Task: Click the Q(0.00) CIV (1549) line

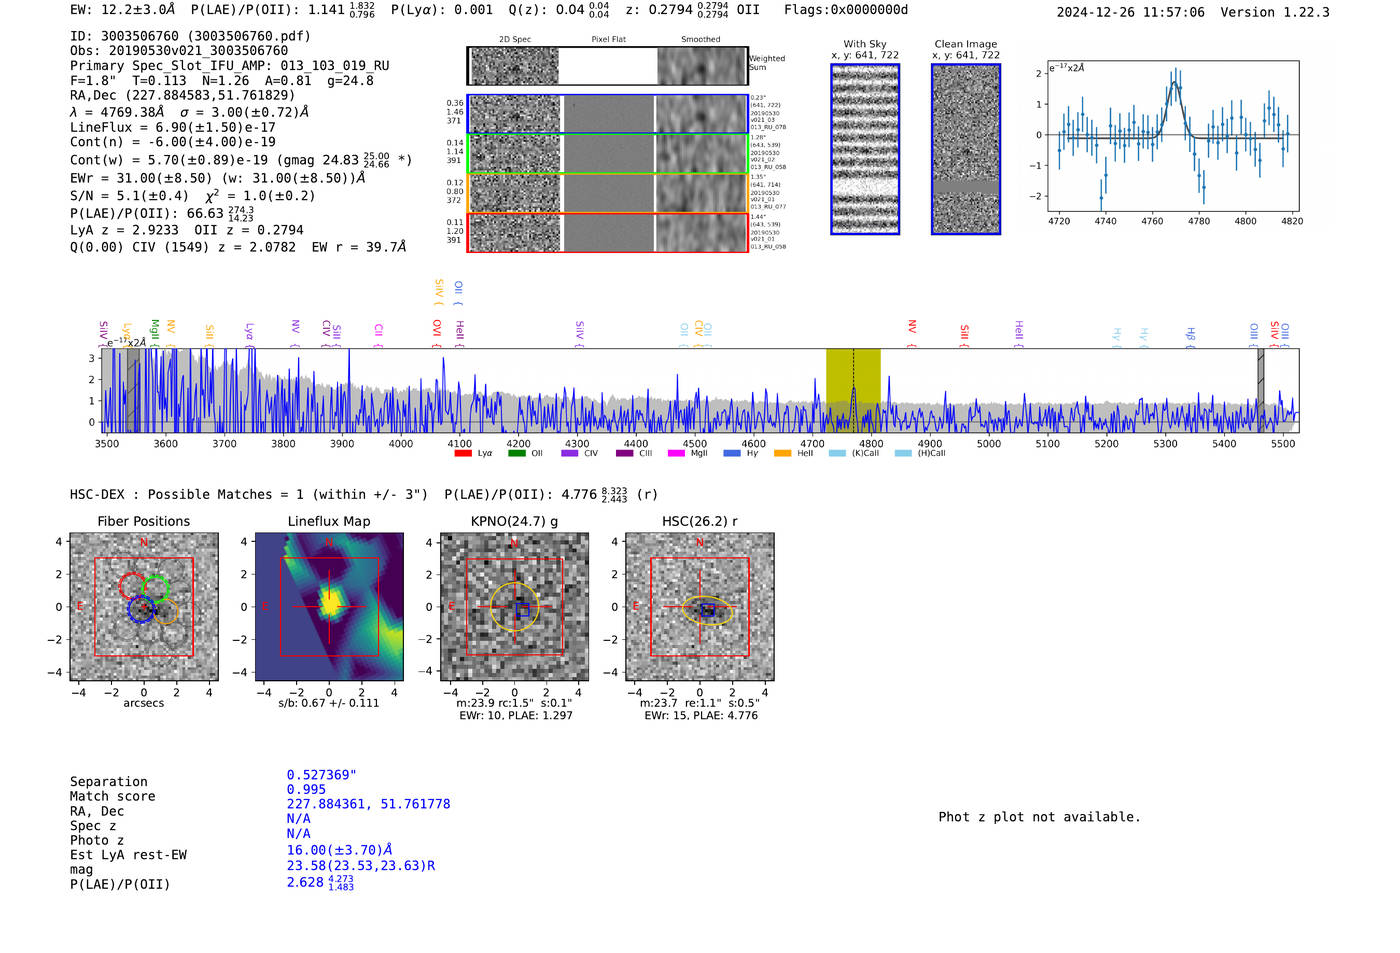Action: (238, 247)
